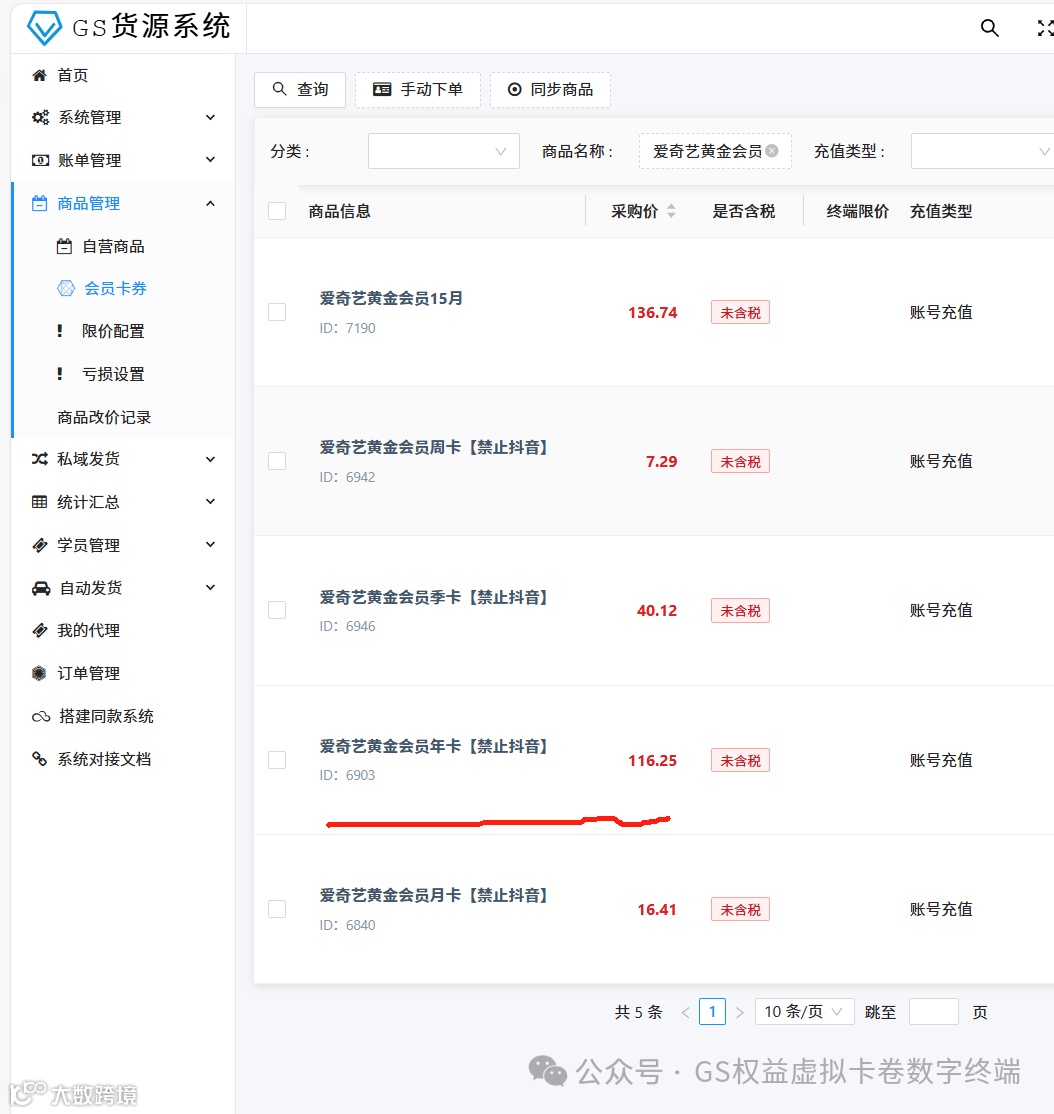This screenshot has height=1114, width=1054.
Task: Click the 查询 button
Action: pyautogui.click(x=300, y=90)
